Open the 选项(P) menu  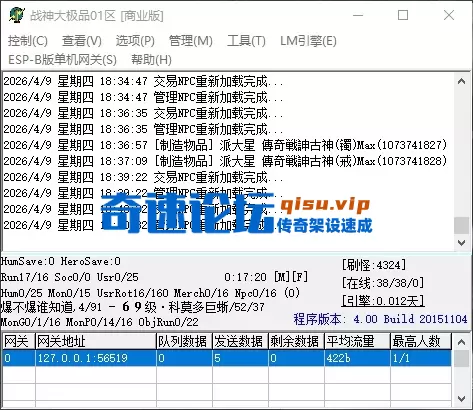point(135,41)
